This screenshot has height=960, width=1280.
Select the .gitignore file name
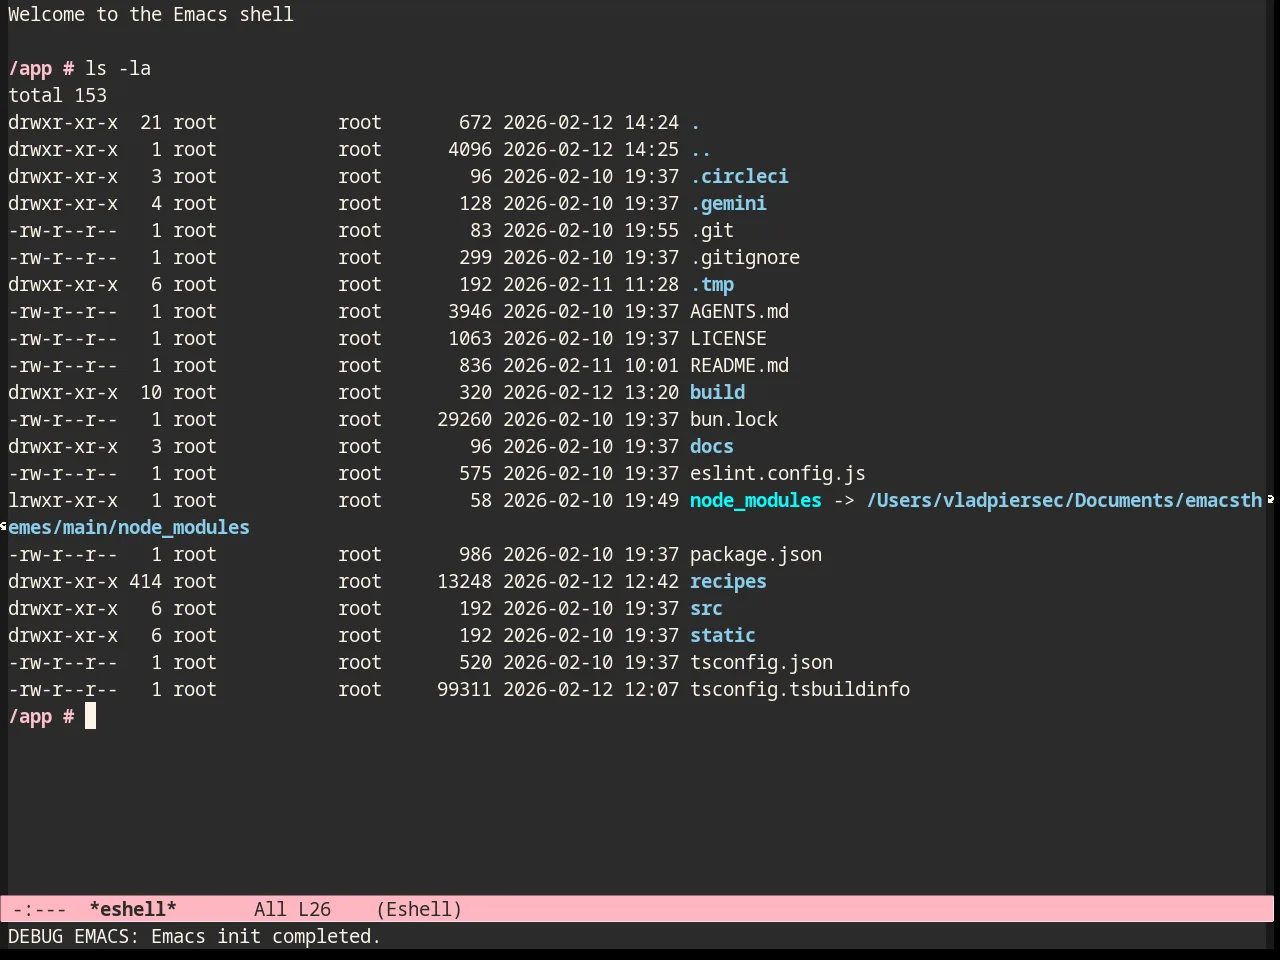(745, 257)
